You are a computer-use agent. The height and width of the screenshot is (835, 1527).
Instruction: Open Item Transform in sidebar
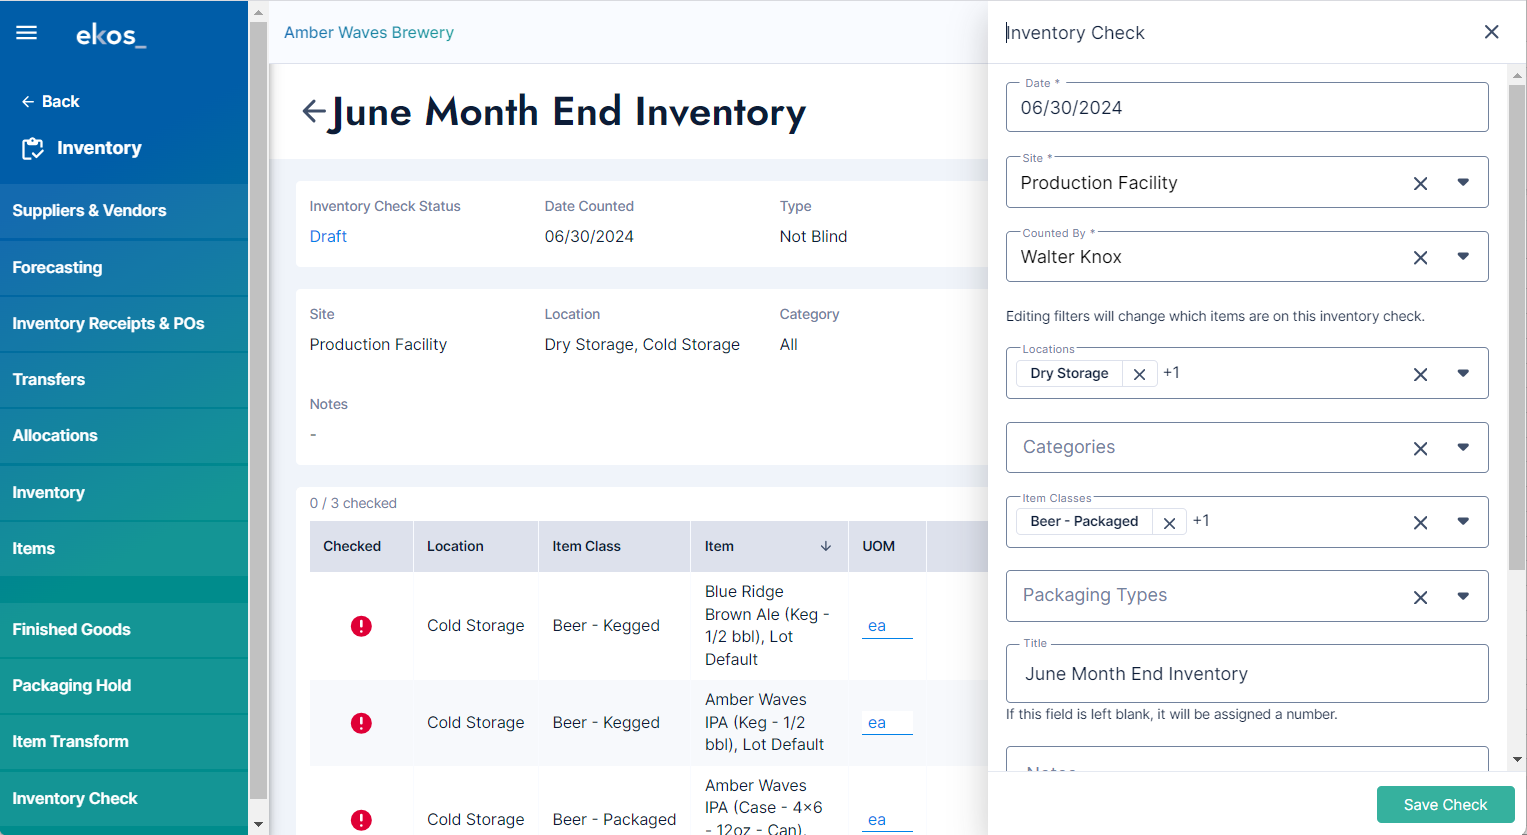pos(124,741)
